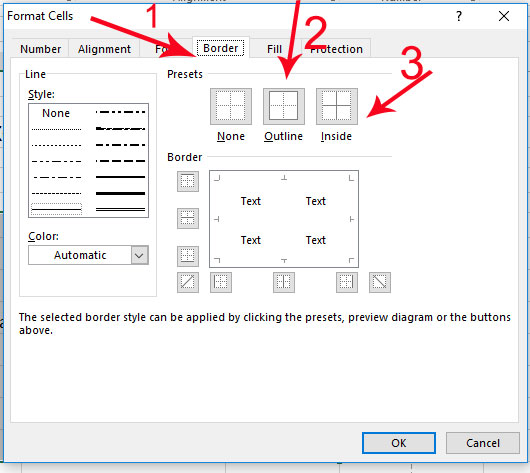Pick the thin solid line style

tap(56, 209)
